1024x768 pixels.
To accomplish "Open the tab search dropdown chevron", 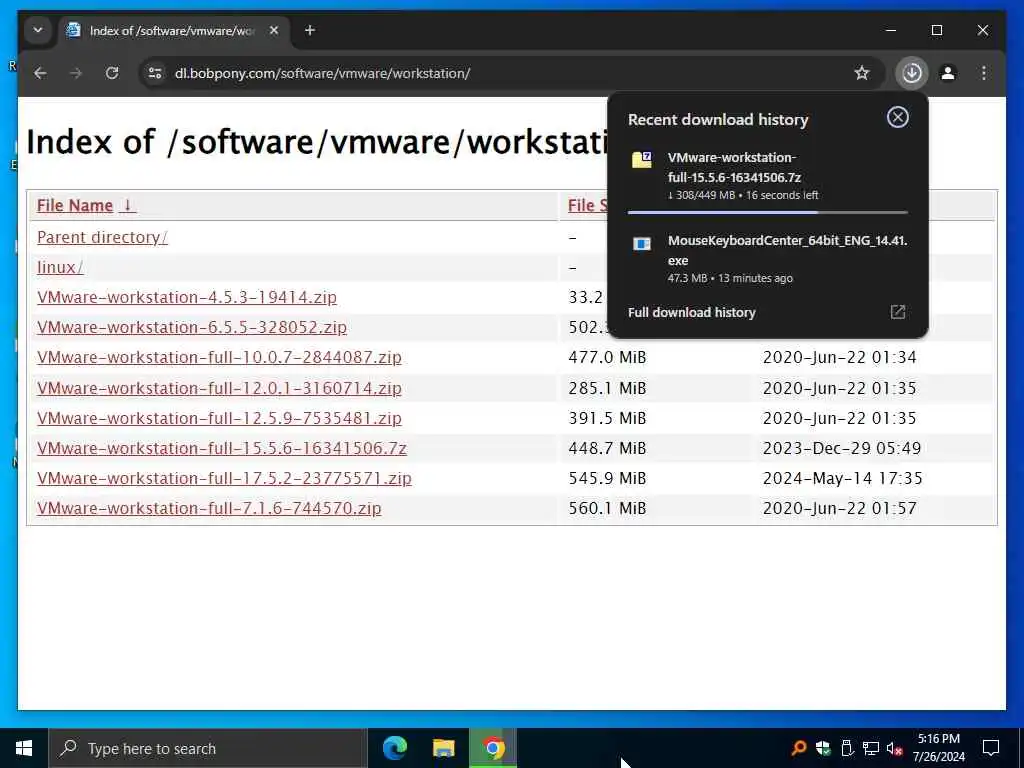I will coord(38,30).
